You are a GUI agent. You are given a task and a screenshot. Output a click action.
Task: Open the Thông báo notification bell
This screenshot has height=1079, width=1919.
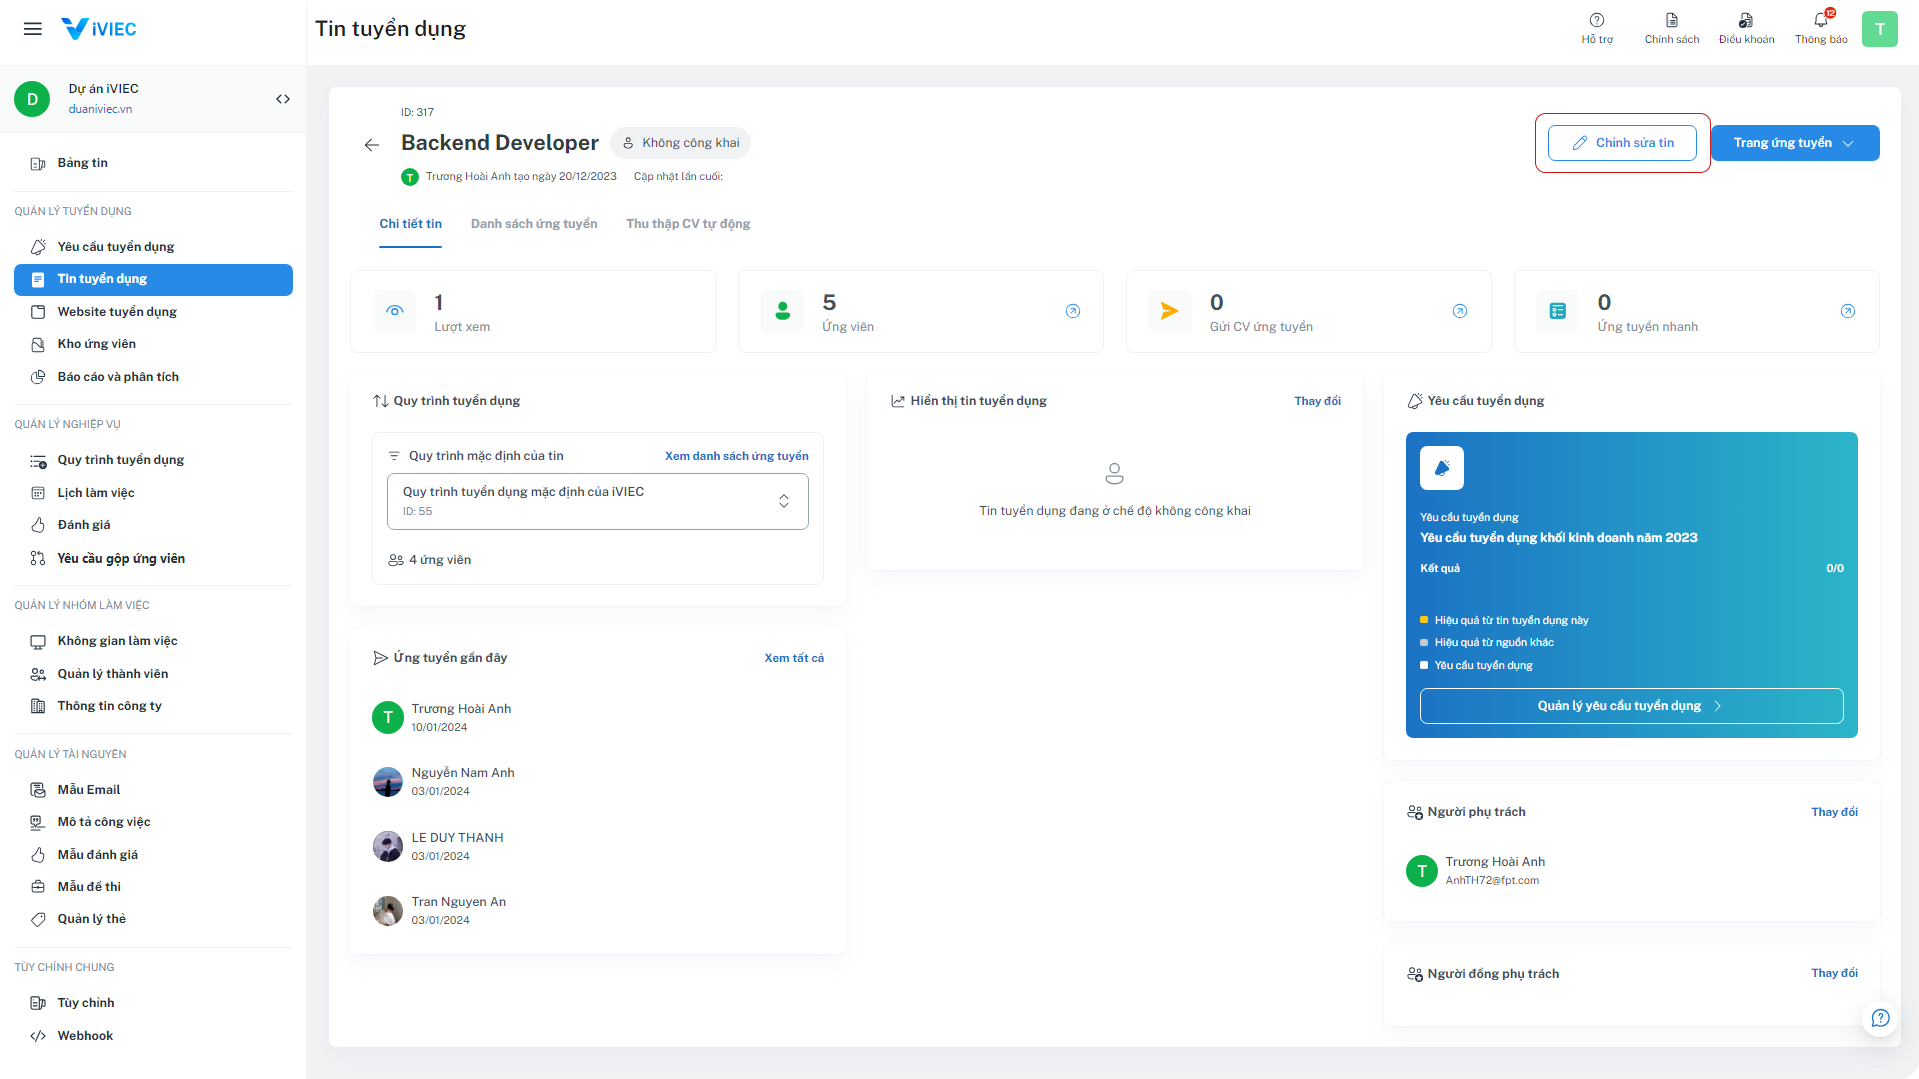(x=1821, y=21)
